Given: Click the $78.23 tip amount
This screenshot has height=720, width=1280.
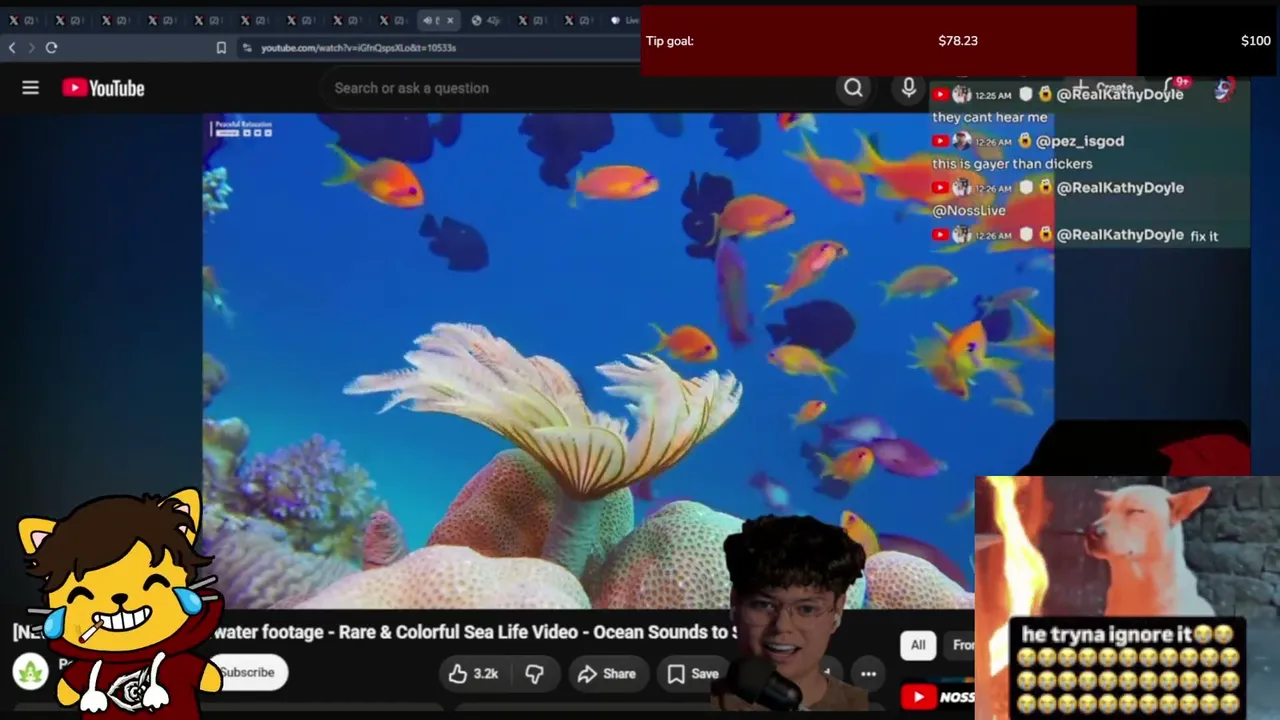Looking at the screenshot, I should (x=958, y=41).
